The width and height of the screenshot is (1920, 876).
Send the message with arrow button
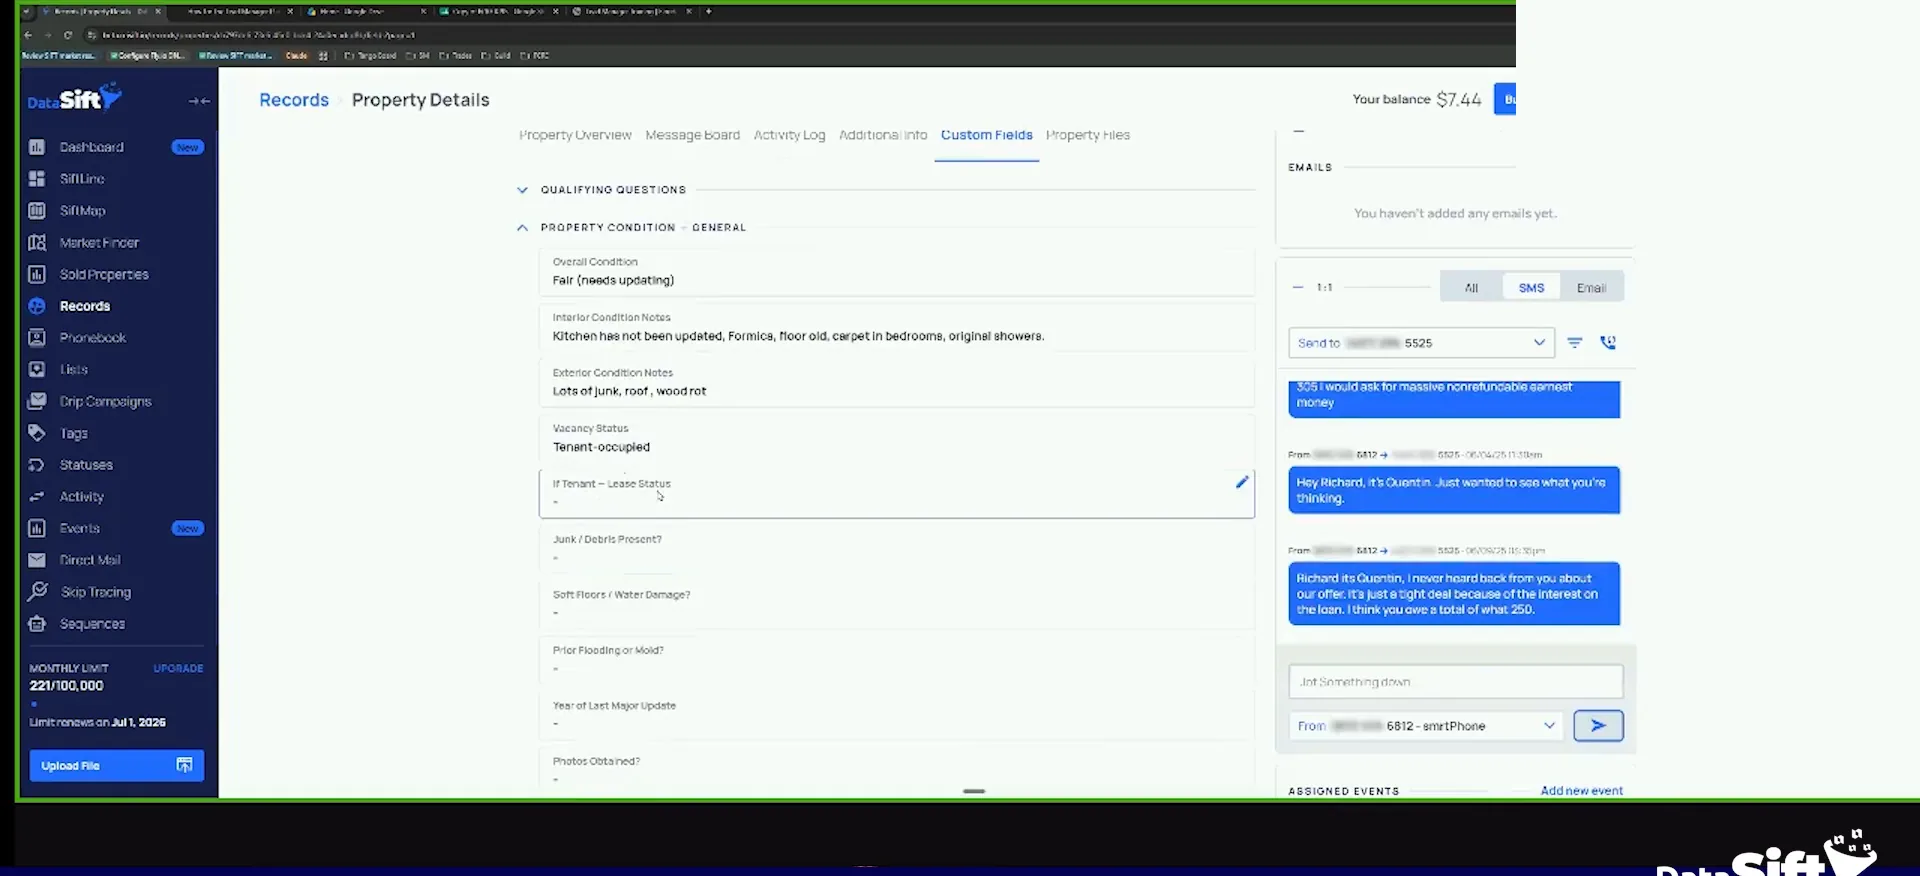coord(1598,726)
